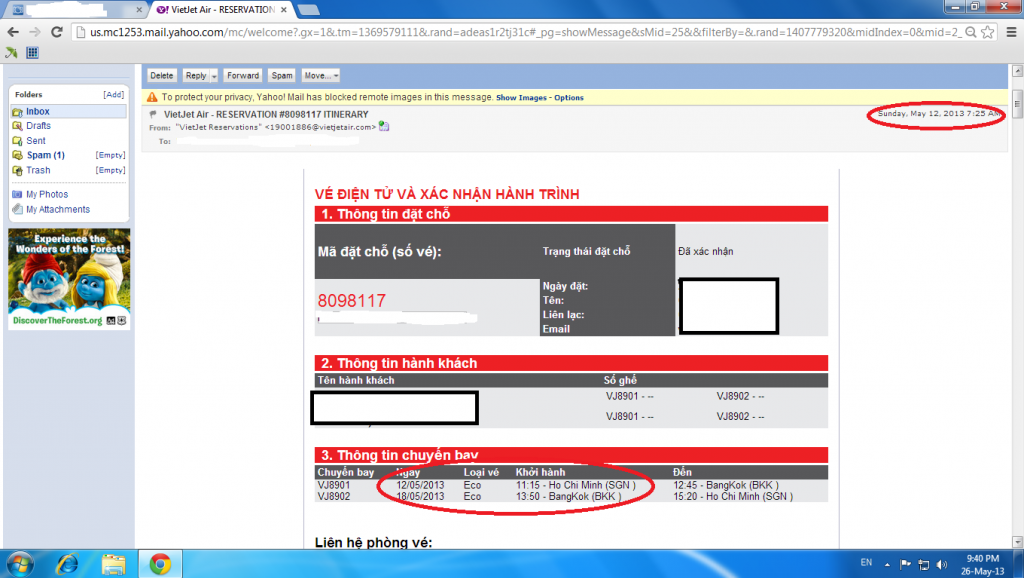Open the Windows Start button
Screen dimensions: 1024x578
[x=18, y=564]
